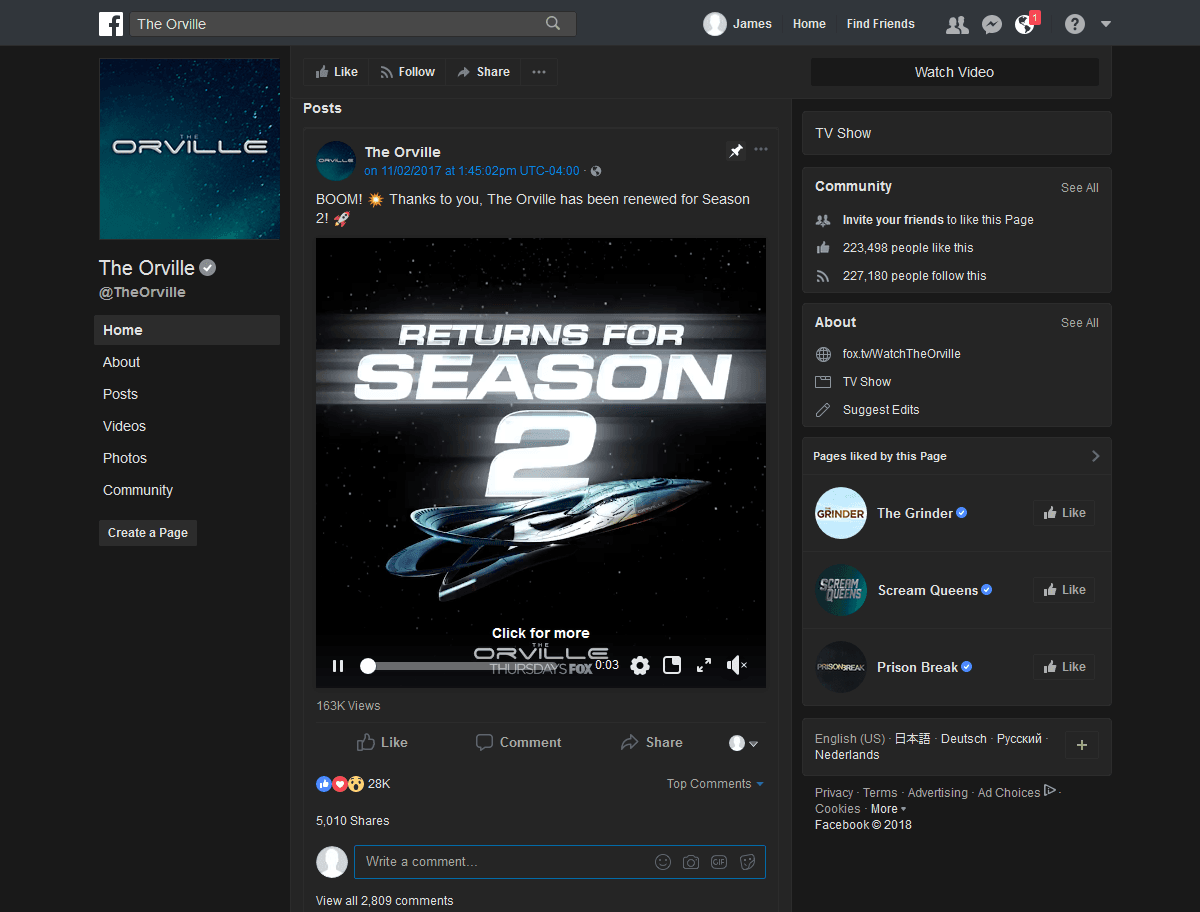Click Community See All link

pyautogui.click(x=1080, y=188)
